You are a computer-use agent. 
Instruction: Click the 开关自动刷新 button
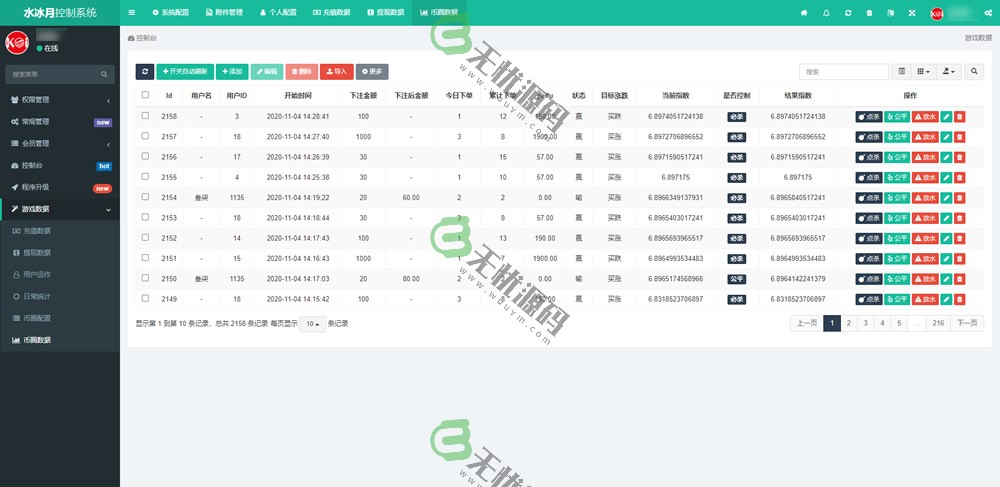185,72
